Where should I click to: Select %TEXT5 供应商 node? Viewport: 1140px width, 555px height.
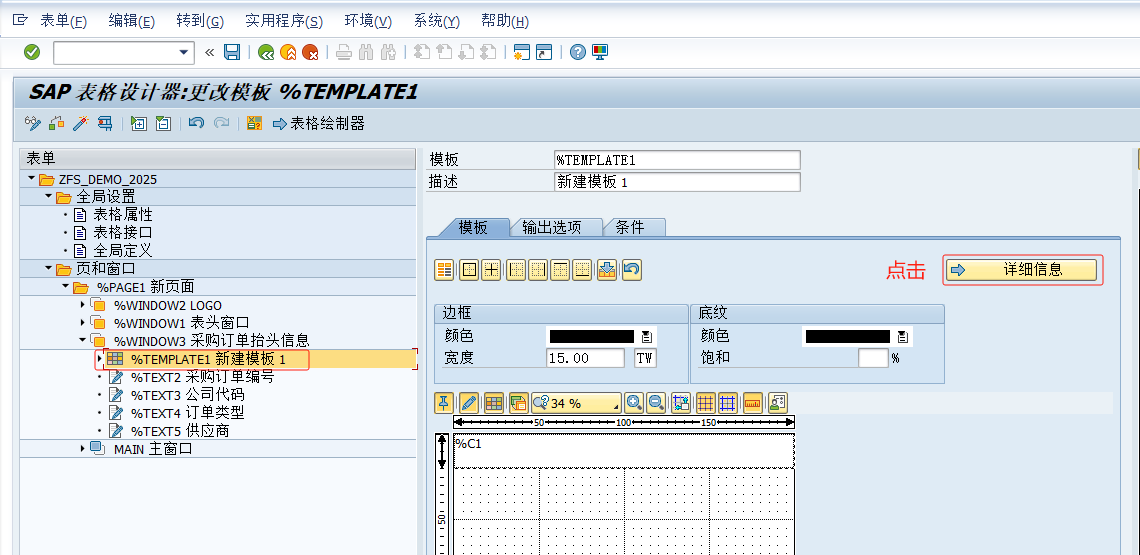click(180, 431)
